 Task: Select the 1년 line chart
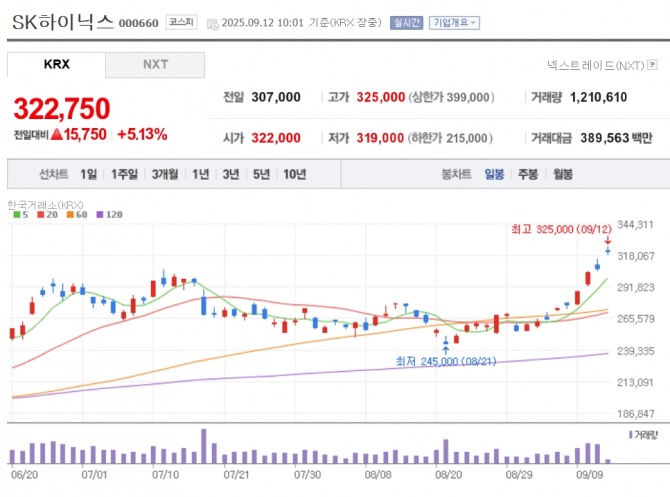[200, 174]
